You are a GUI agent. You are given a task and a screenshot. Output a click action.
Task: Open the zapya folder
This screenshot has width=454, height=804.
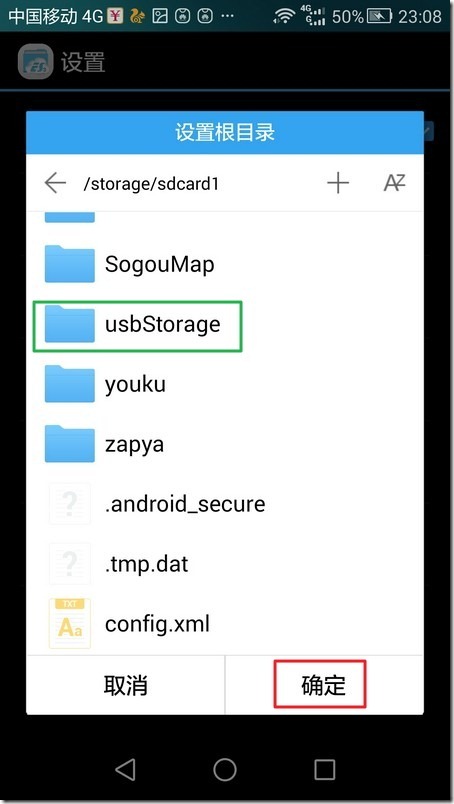(225, 444)
